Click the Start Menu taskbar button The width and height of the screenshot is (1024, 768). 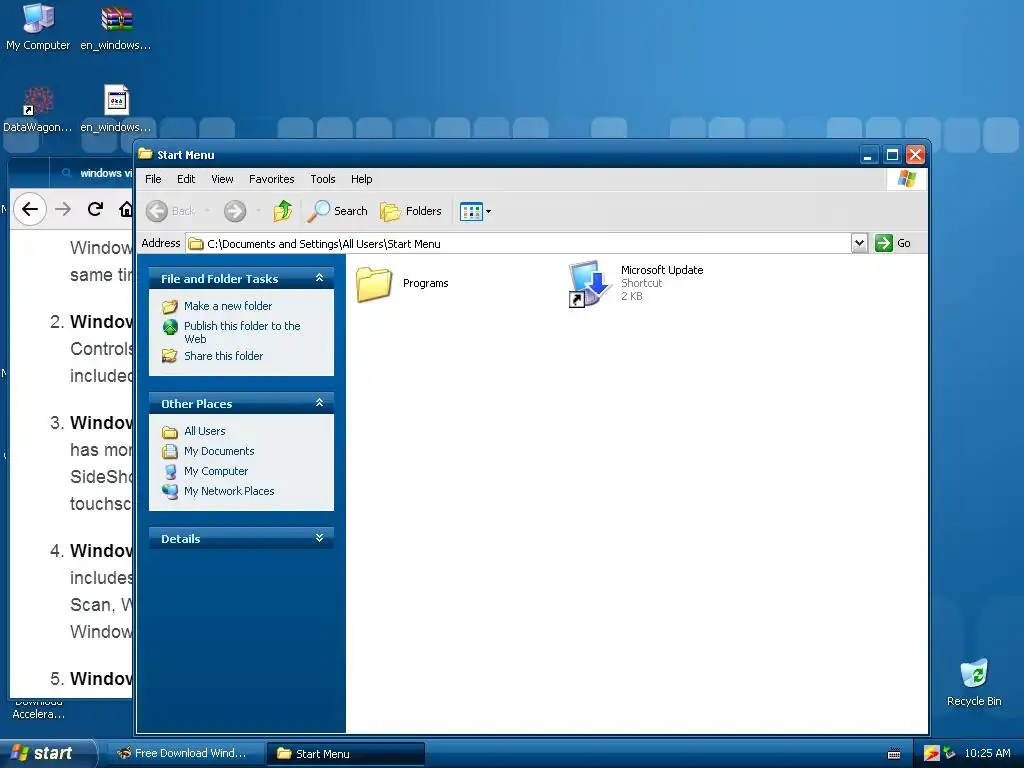tap(346, 754)
